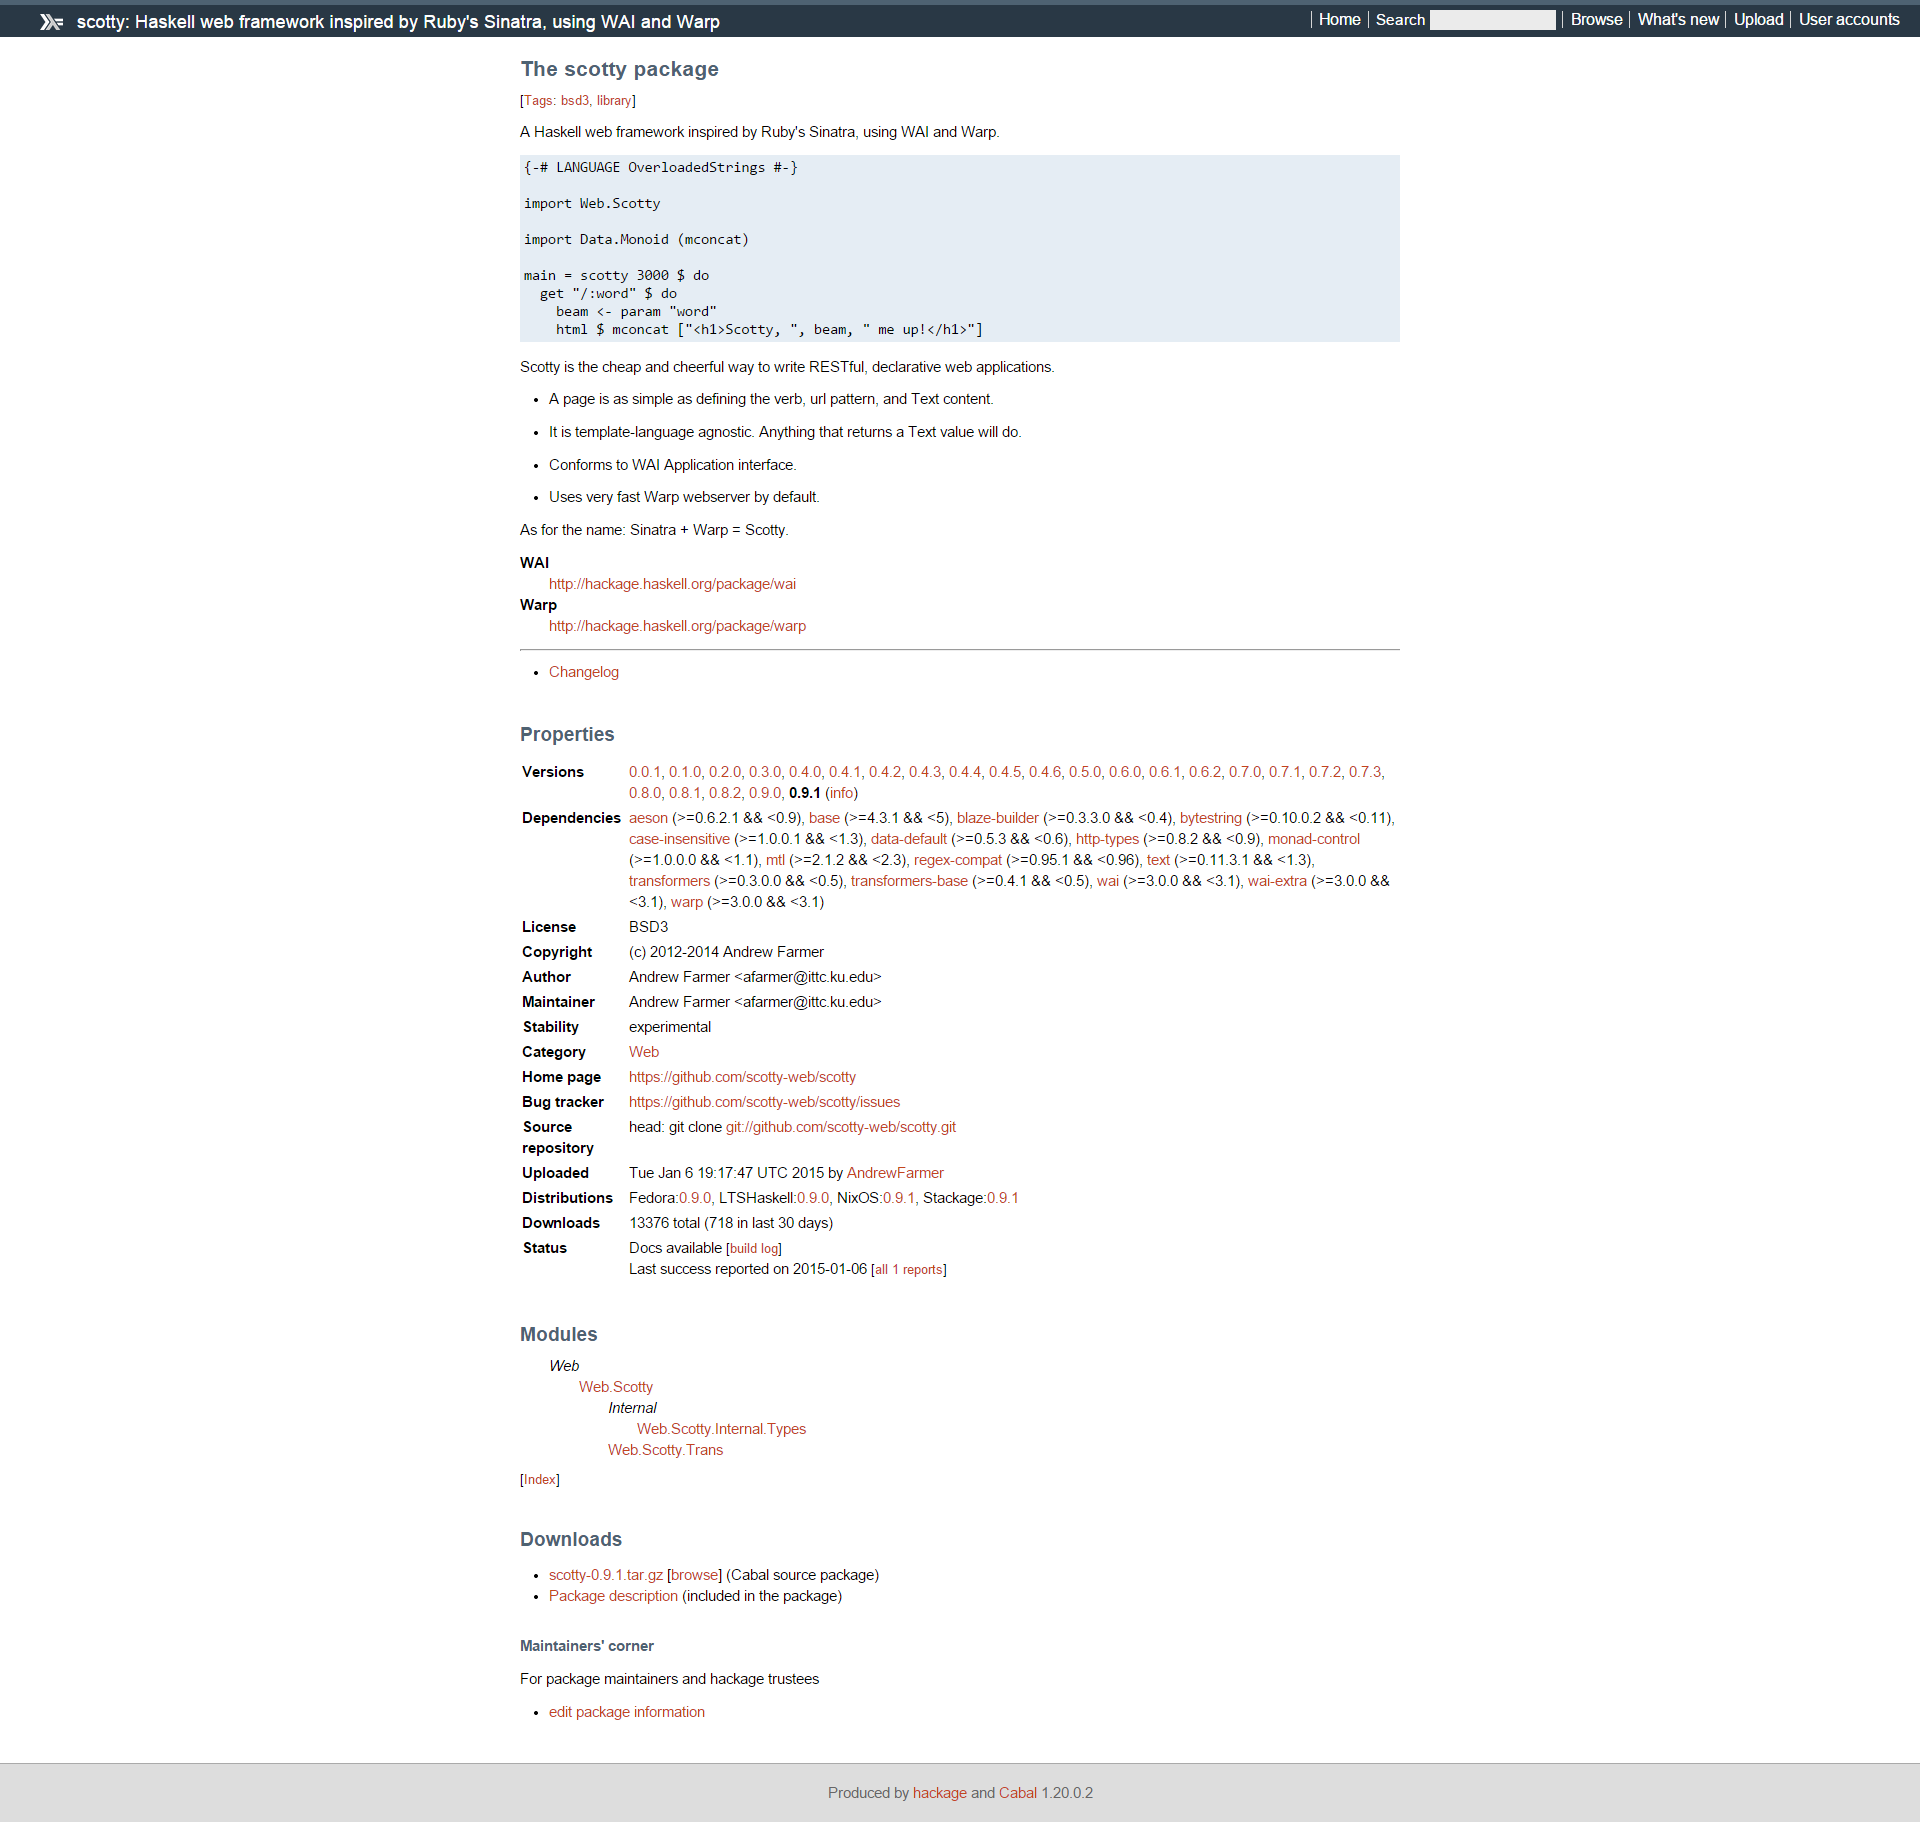The image size is (1920, 1823).
Task: Click the Search link in top bar
Action: pyautogui.click(x=1400, y=19)
